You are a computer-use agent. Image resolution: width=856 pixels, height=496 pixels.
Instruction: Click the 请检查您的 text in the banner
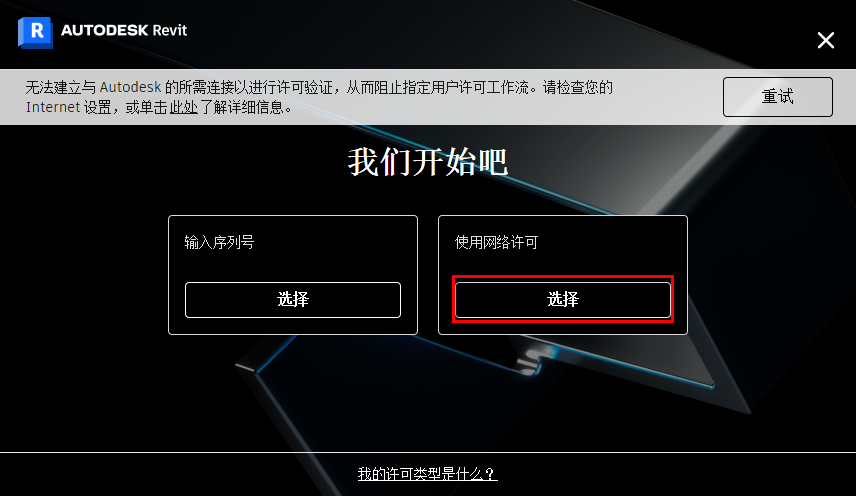(578, 87)
